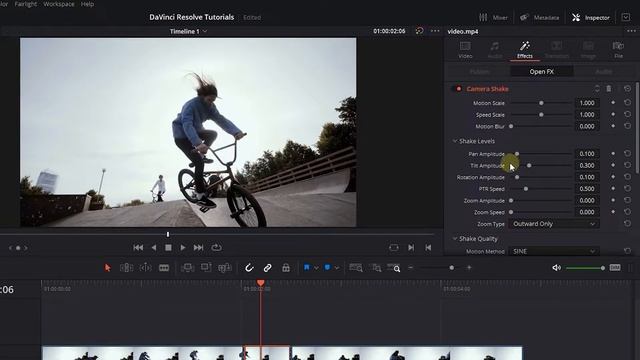Open the Motion Method SINE dropdown
This screenshot has width=640, height=360.
click(x=553, y=251)
